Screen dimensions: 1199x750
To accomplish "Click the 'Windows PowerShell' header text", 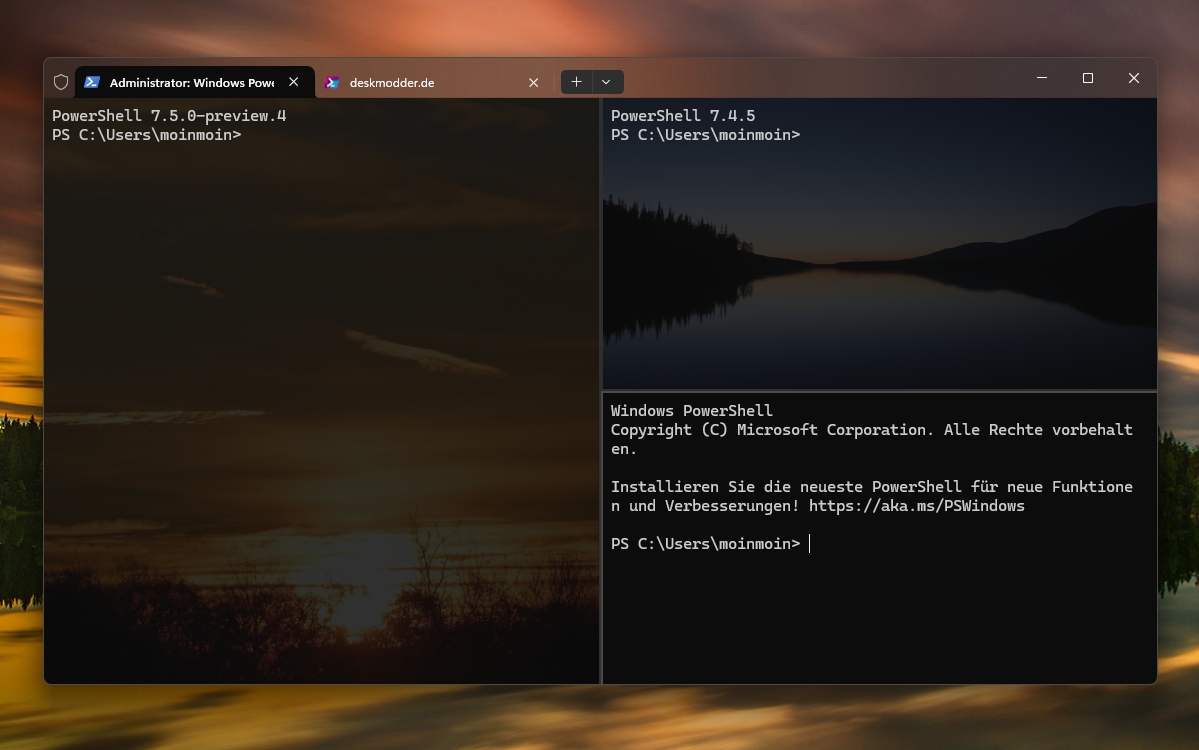I will [691, 411].
